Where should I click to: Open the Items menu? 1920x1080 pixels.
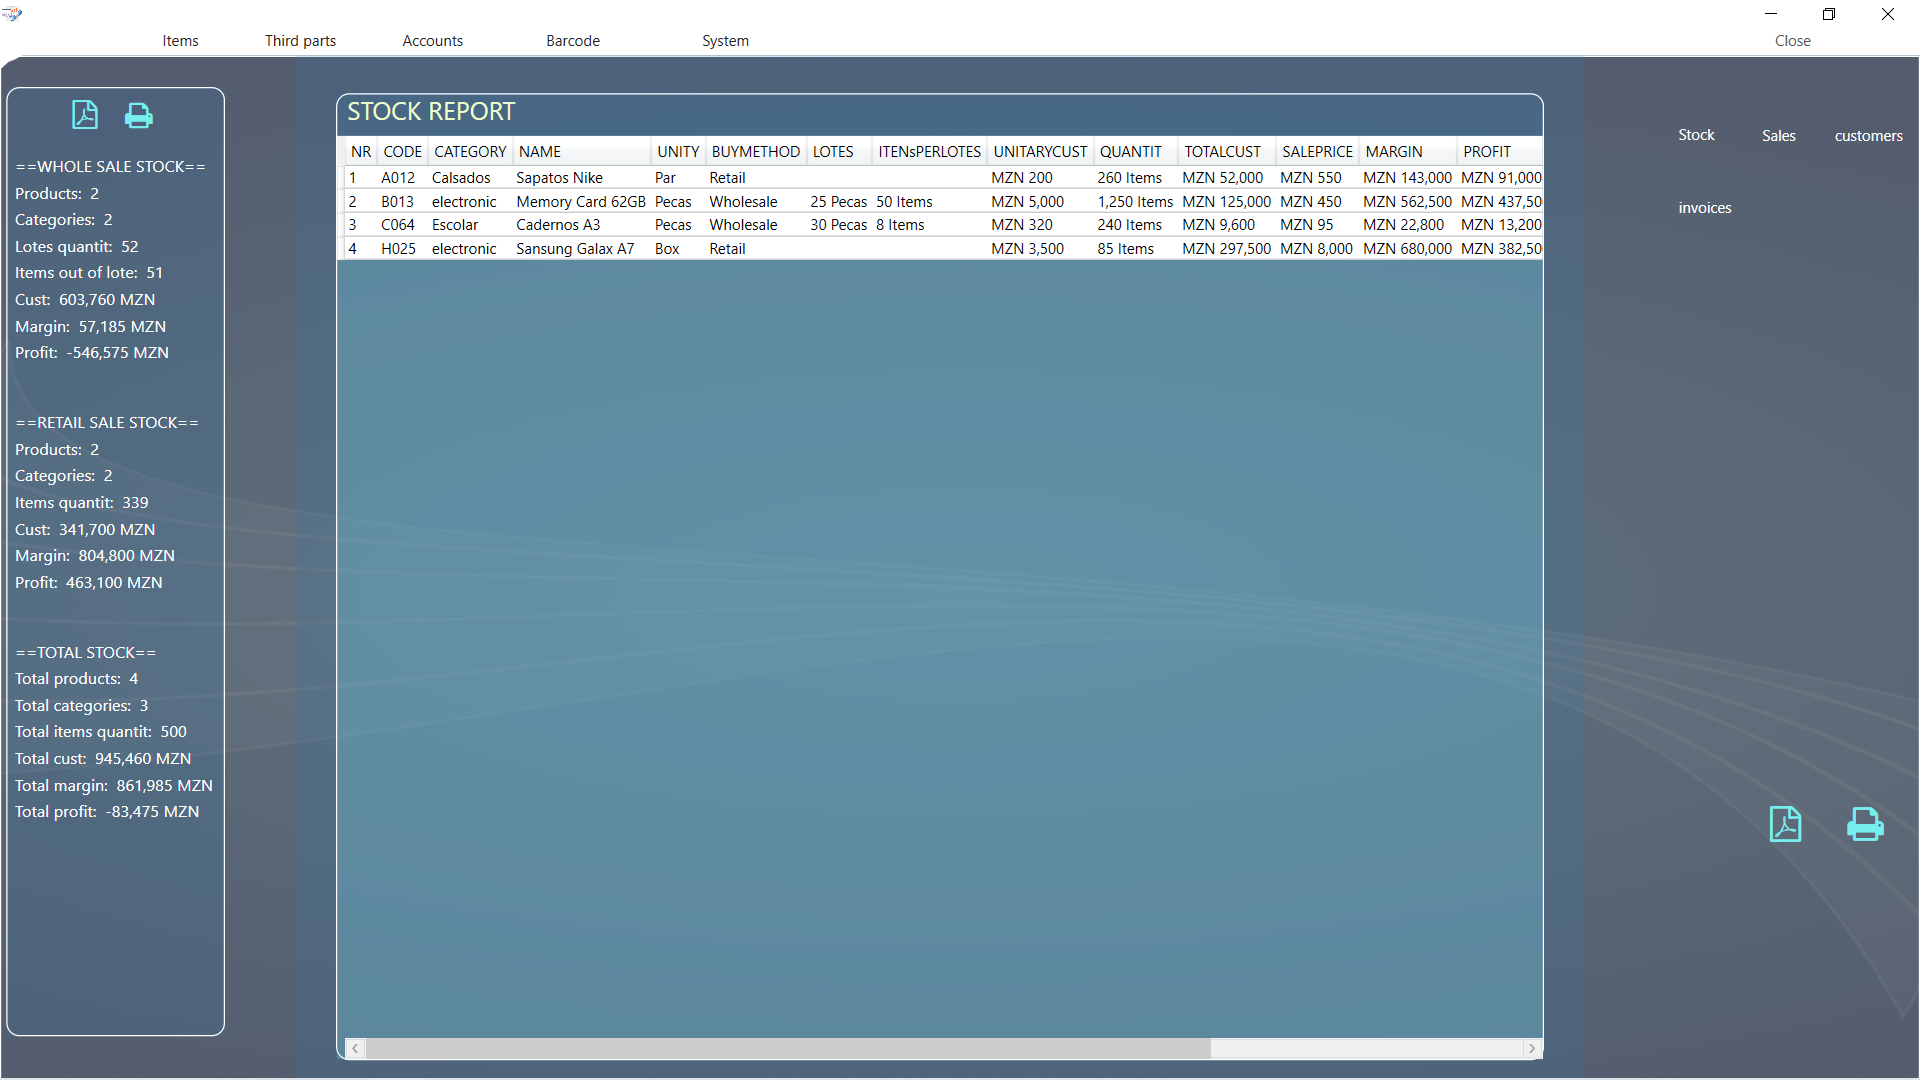(180, 41)
